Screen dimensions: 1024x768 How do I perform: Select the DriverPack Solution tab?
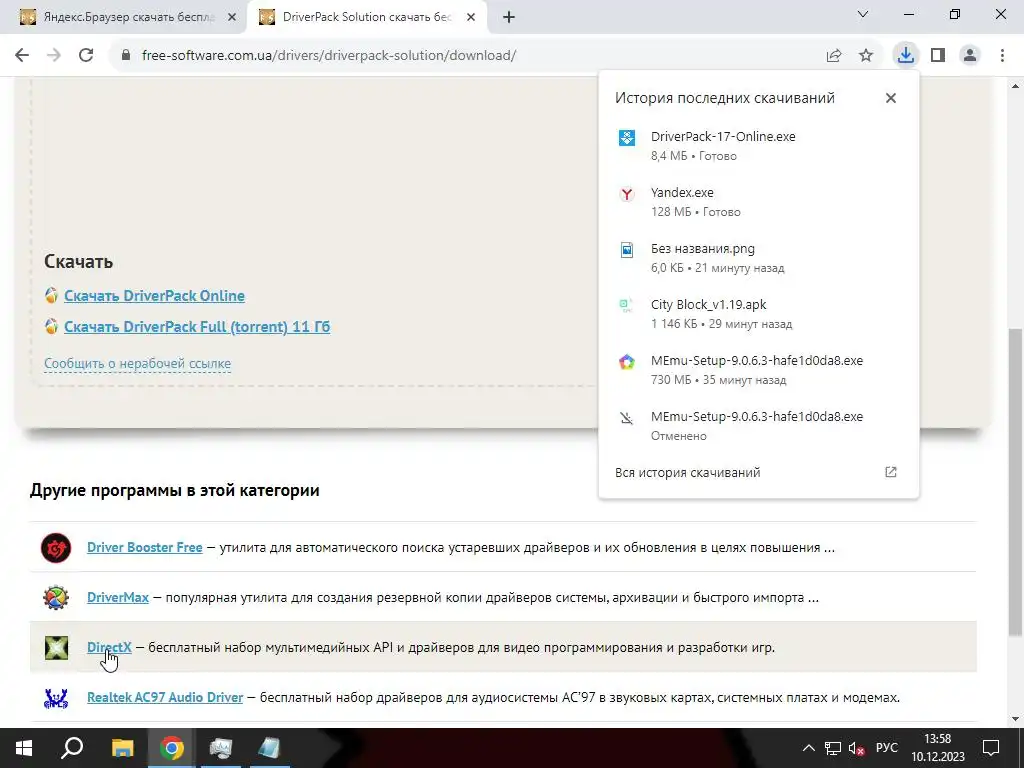(366, 17)
